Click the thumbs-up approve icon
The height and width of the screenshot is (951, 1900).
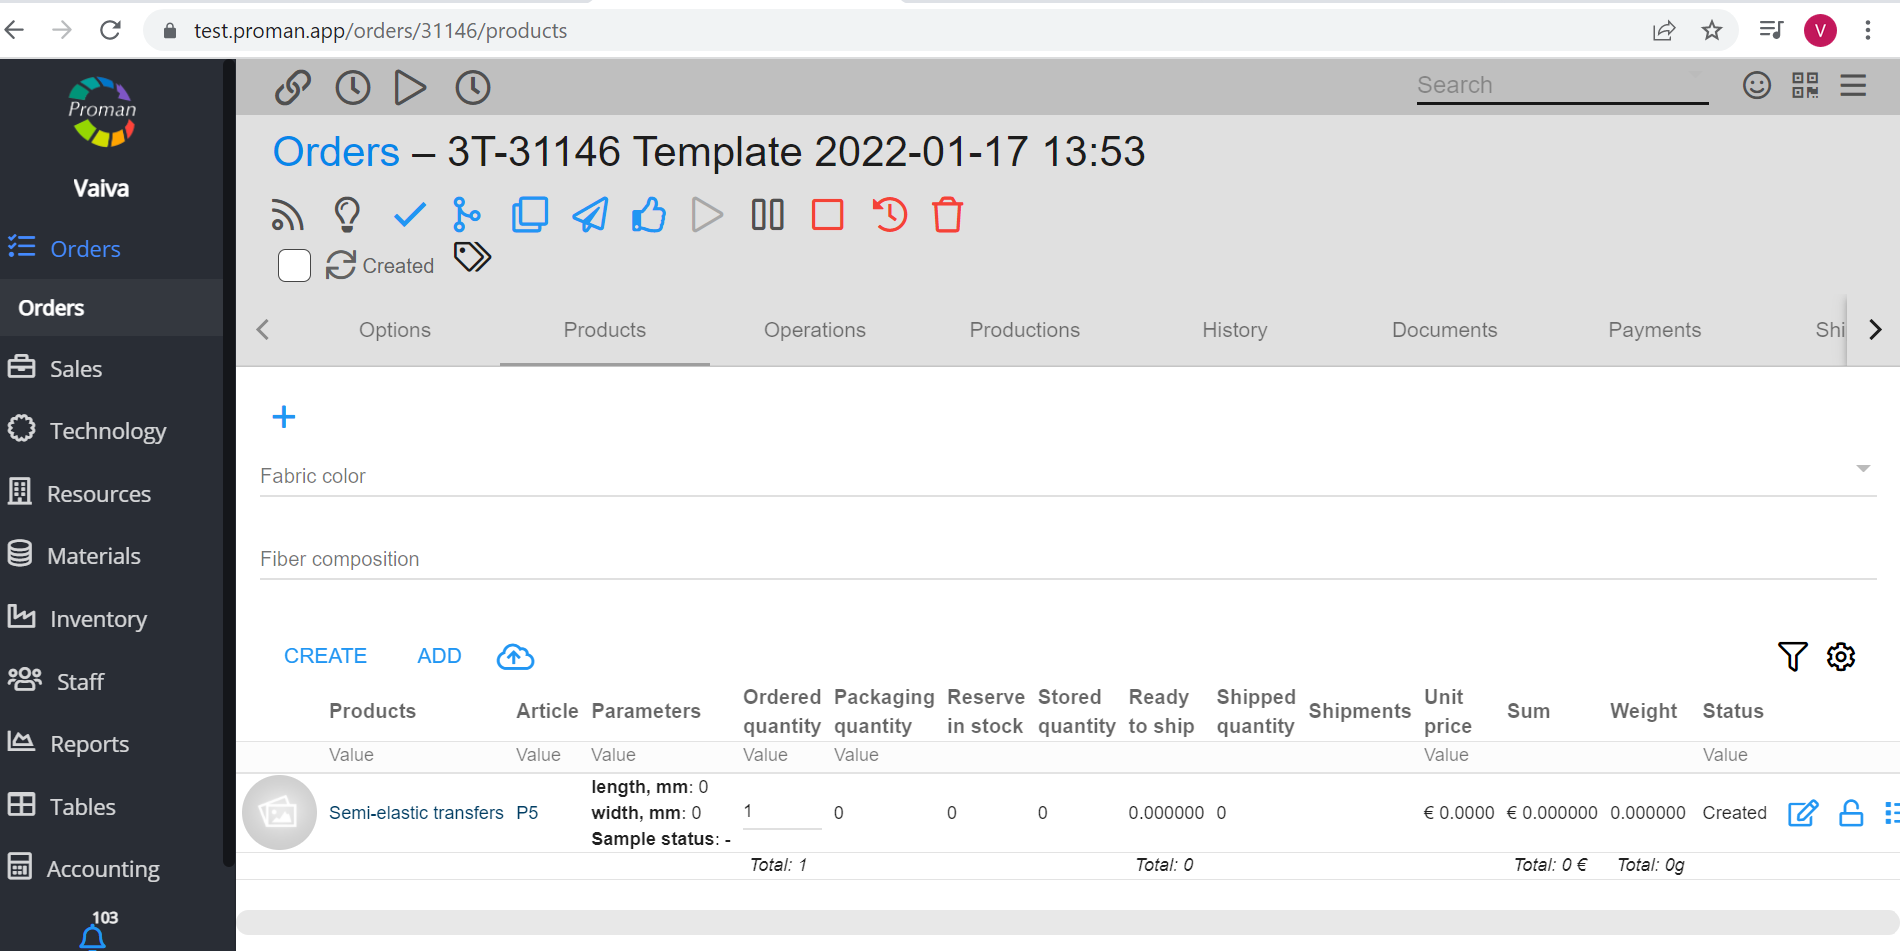(x=649, y=215)
